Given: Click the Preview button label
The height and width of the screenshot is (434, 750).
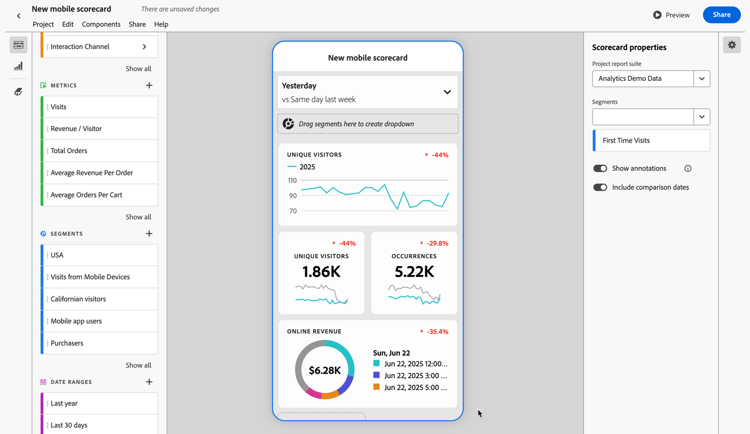Looking at the screenshot, I should pos(678,15).
